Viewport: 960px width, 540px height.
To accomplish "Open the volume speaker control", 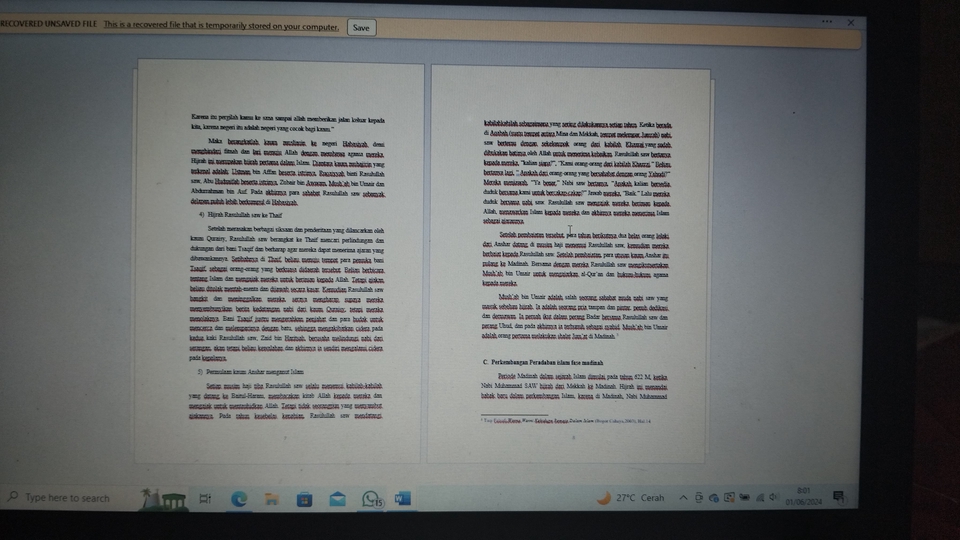I will click(x=774, y=497).
